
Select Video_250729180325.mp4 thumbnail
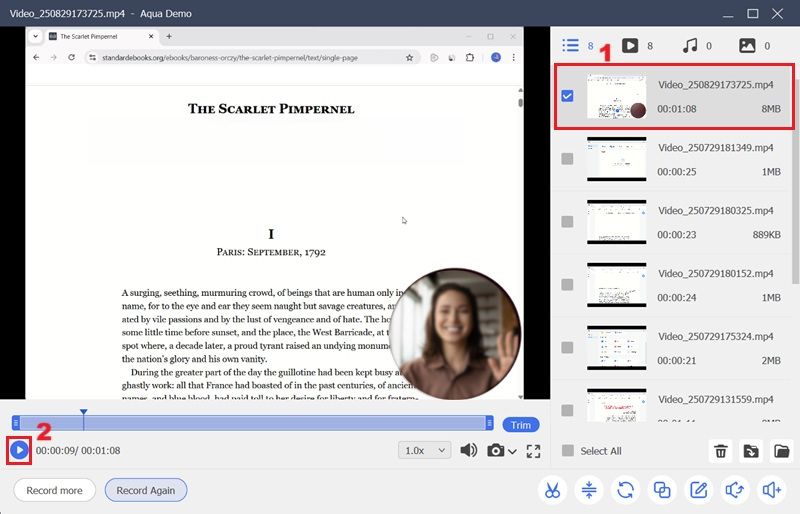tap(616, 222)
